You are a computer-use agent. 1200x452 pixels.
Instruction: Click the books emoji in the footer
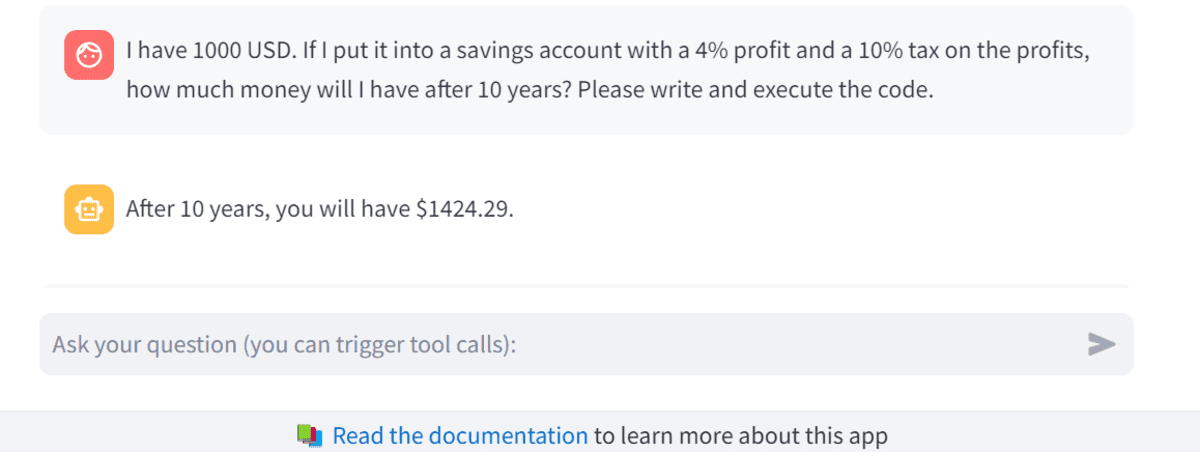312,435
